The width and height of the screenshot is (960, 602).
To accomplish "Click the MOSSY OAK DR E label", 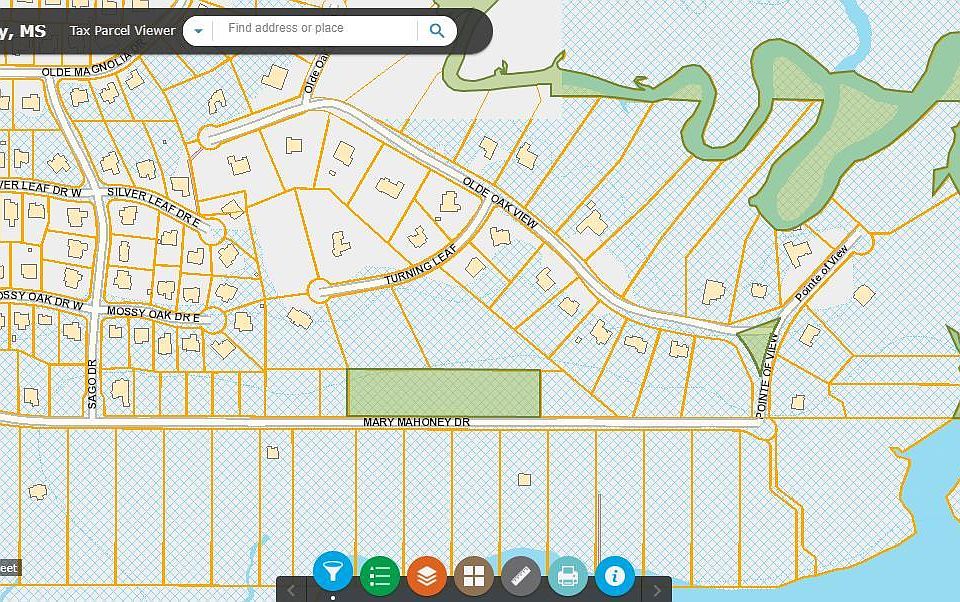I will click(x=154, y=314).
